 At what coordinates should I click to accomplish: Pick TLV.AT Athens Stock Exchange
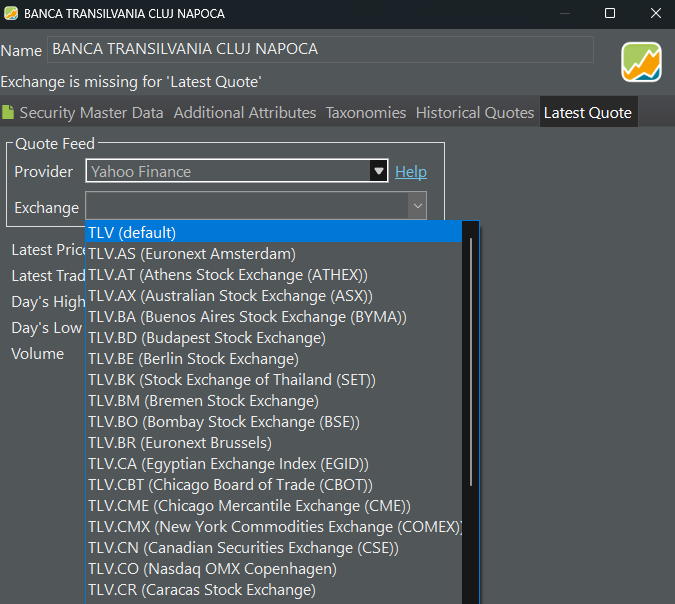pos(273,275)
